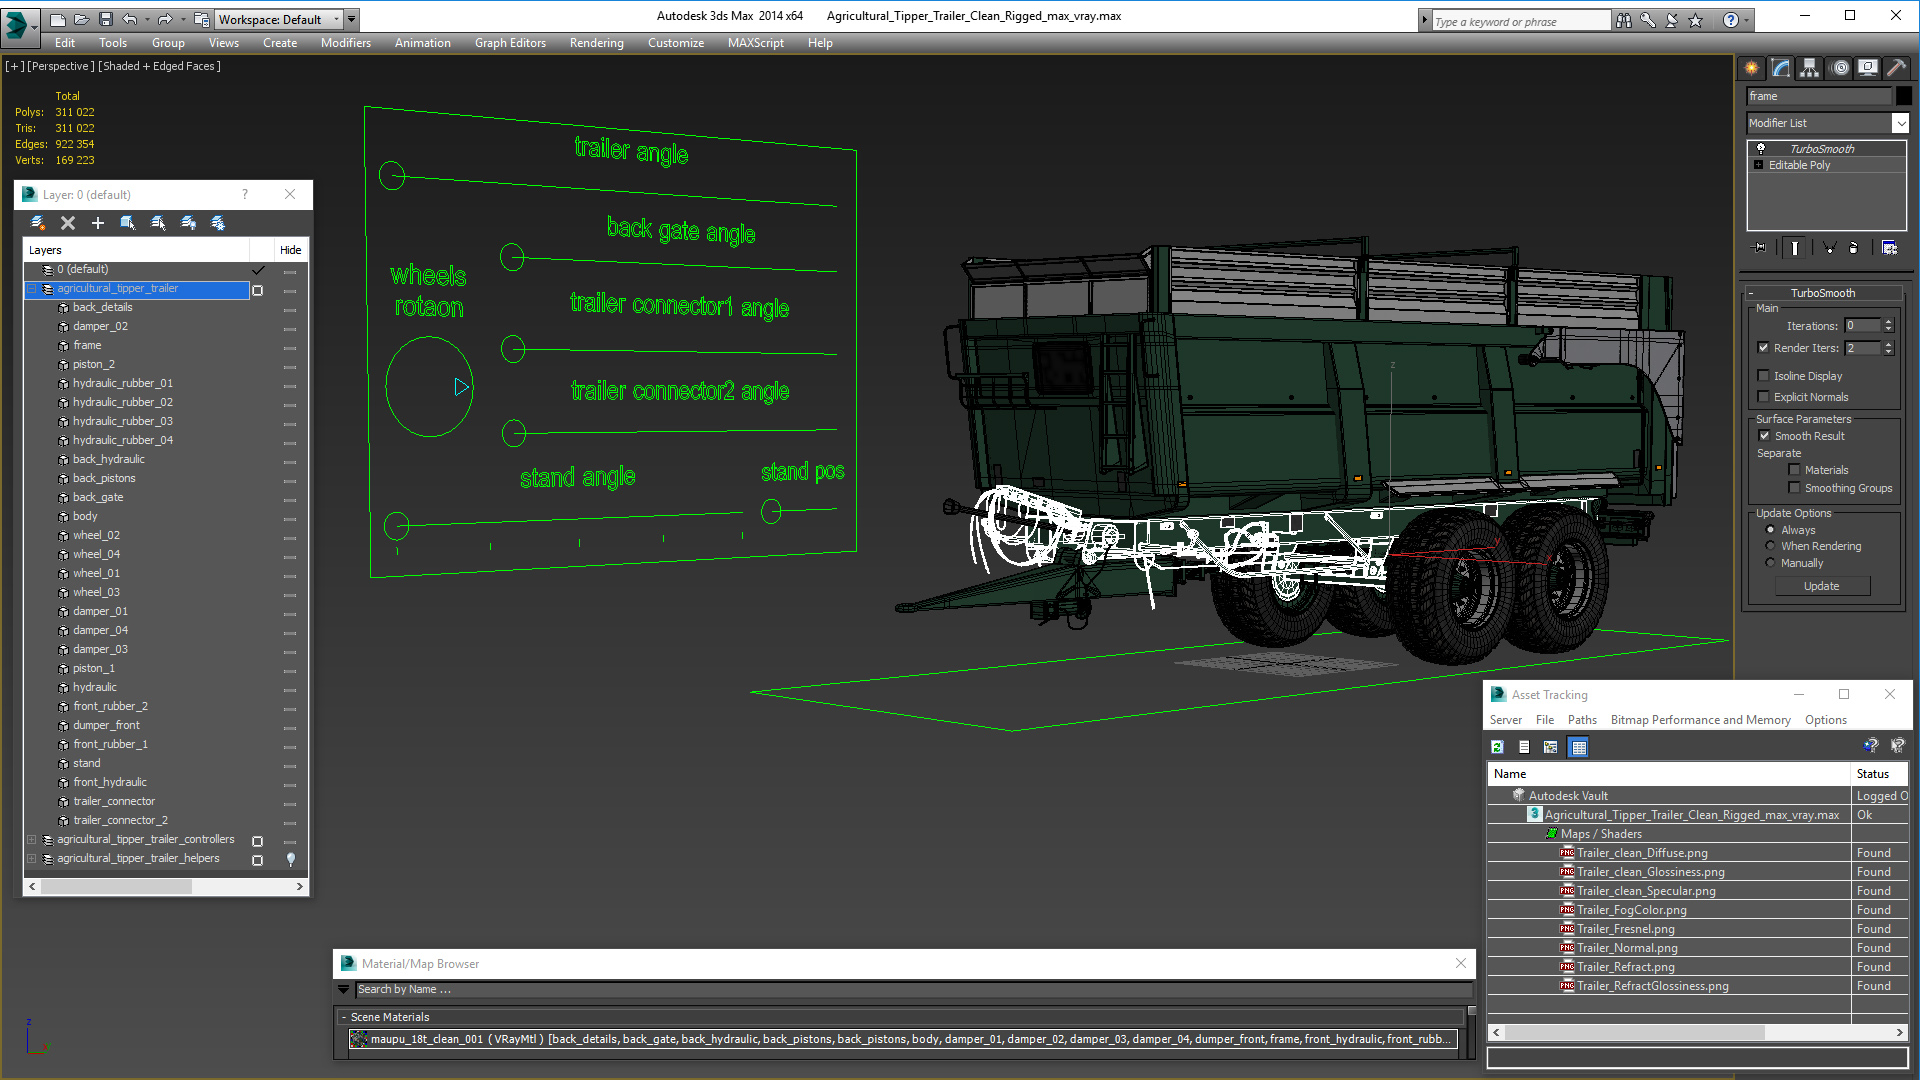The height and width of the screenshot is (1080, 1920).
Task: Toggle Show End Result icon
Action: tap(1795, 247)
